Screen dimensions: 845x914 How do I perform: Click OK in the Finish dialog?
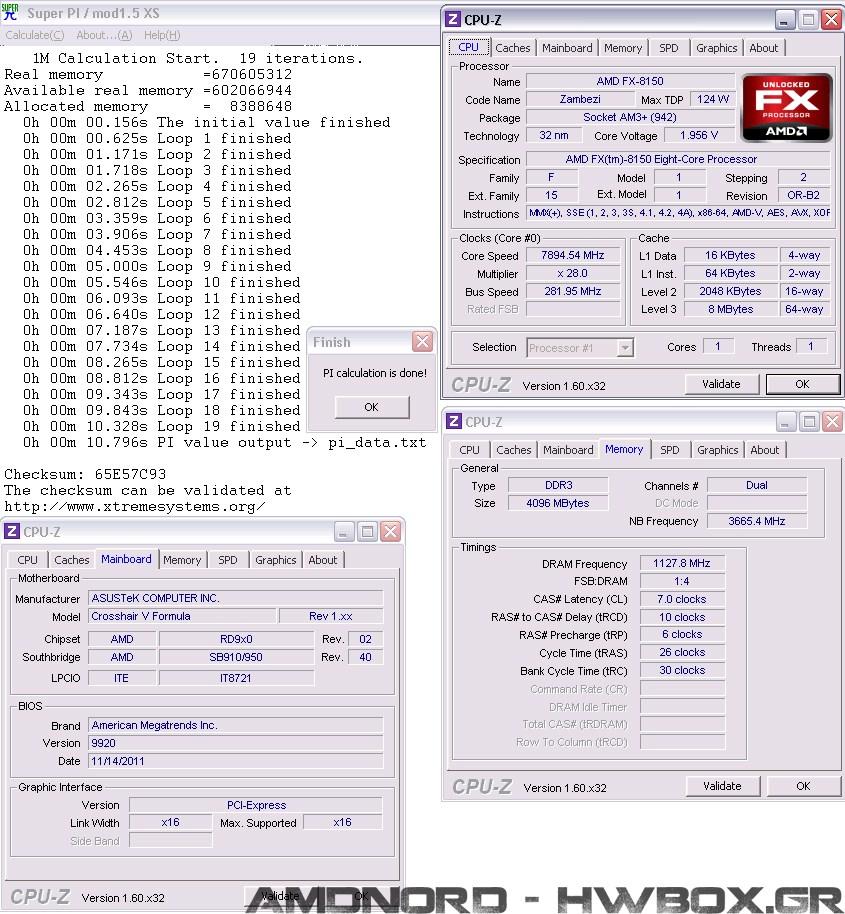[372, 407]
